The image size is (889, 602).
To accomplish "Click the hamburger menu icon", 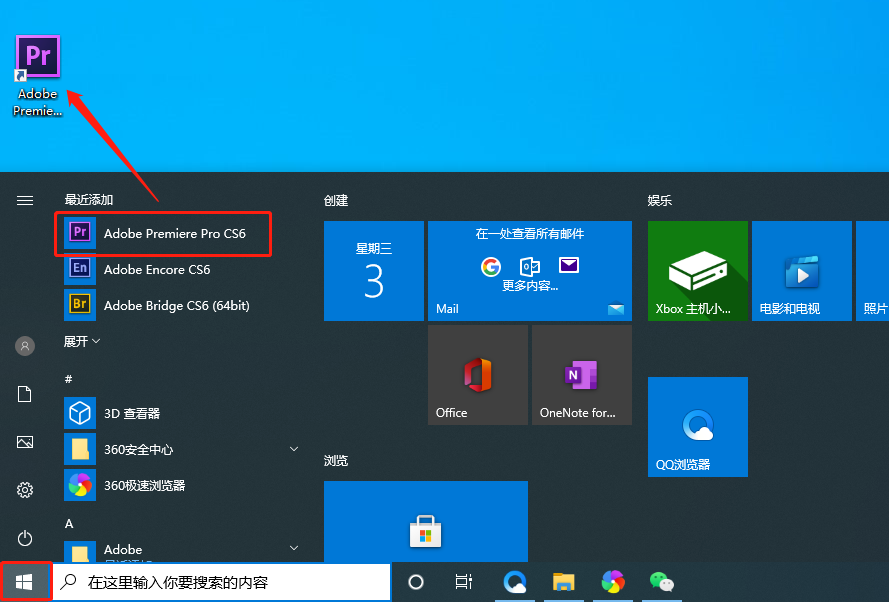I will point(25,200).
